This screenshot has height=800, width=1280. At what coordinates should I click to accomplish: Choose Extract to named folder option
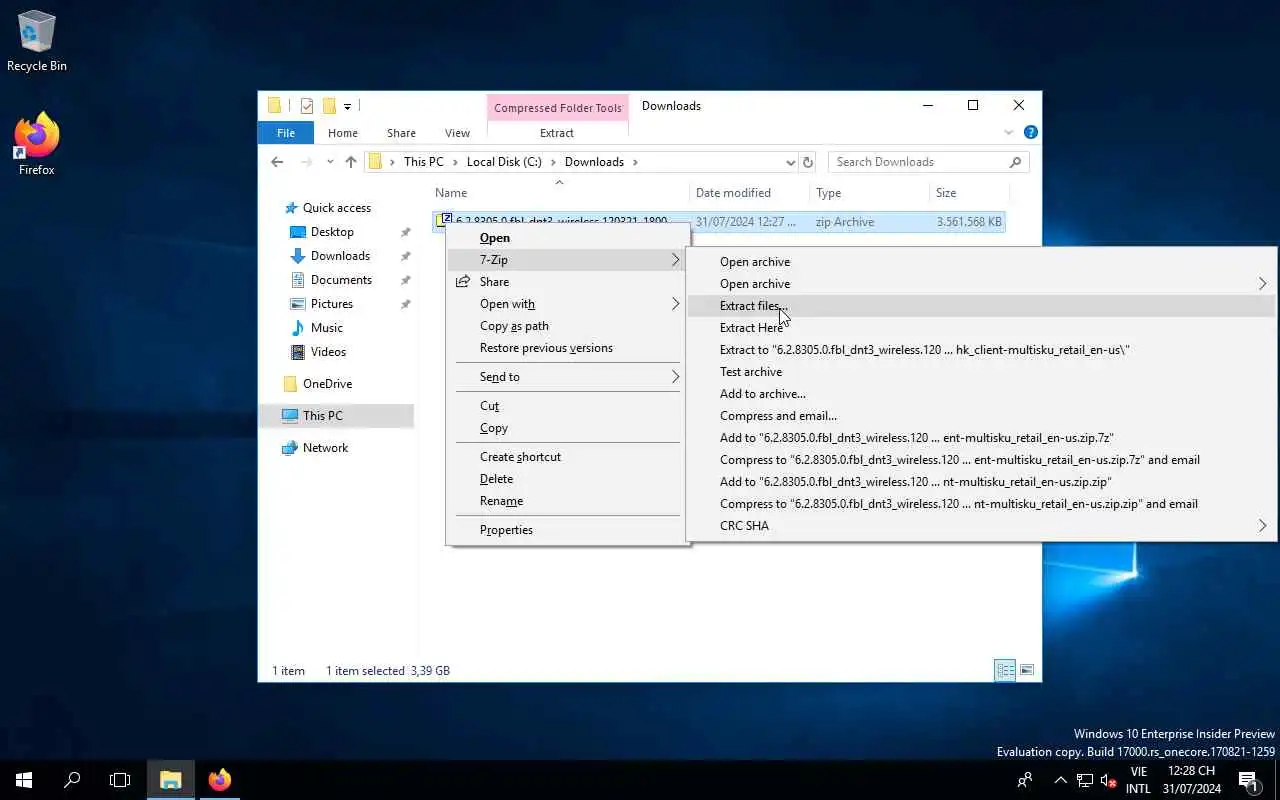[x=981, y=350]
